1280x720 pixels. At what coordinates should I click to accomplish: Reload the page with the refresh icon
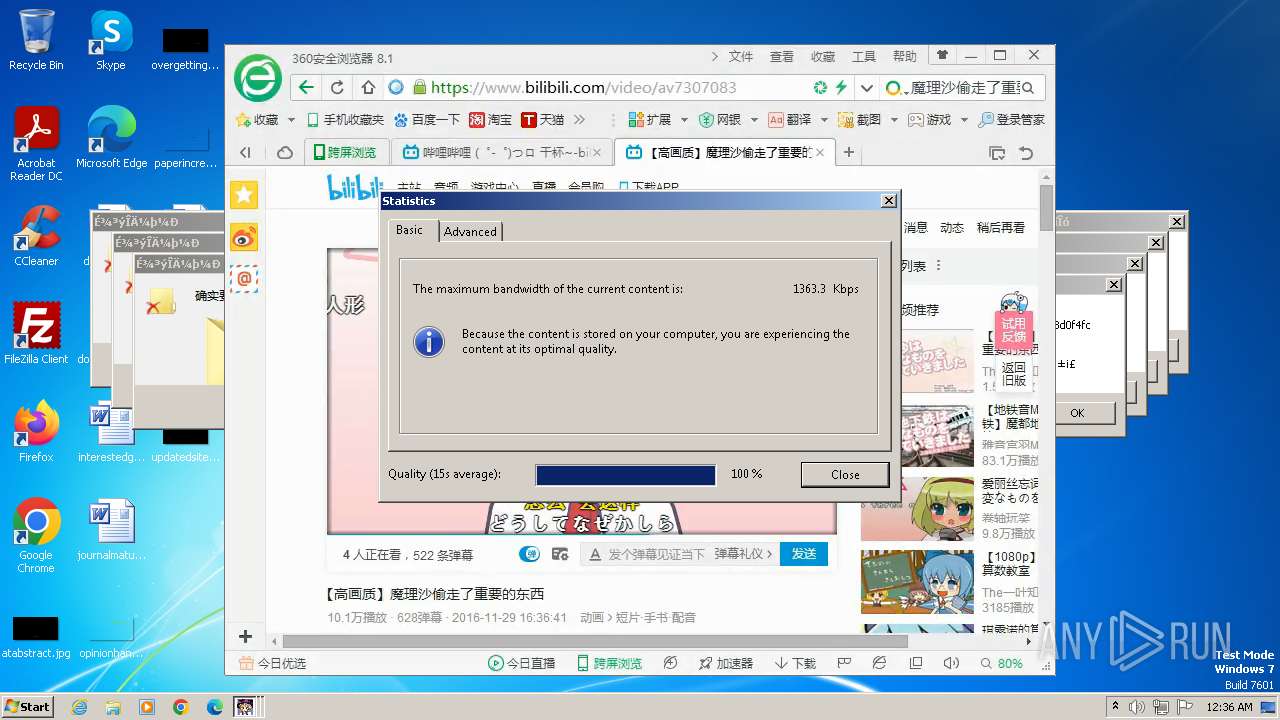tap(337, 87)
